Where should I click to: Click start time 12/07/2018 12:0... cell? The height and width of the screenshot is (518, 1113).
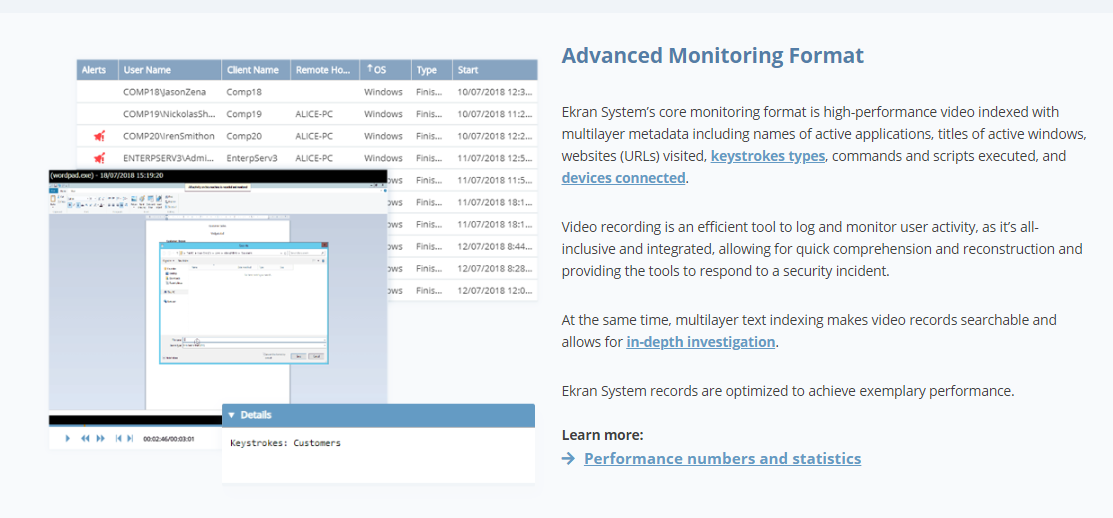[x=495, y=290]
